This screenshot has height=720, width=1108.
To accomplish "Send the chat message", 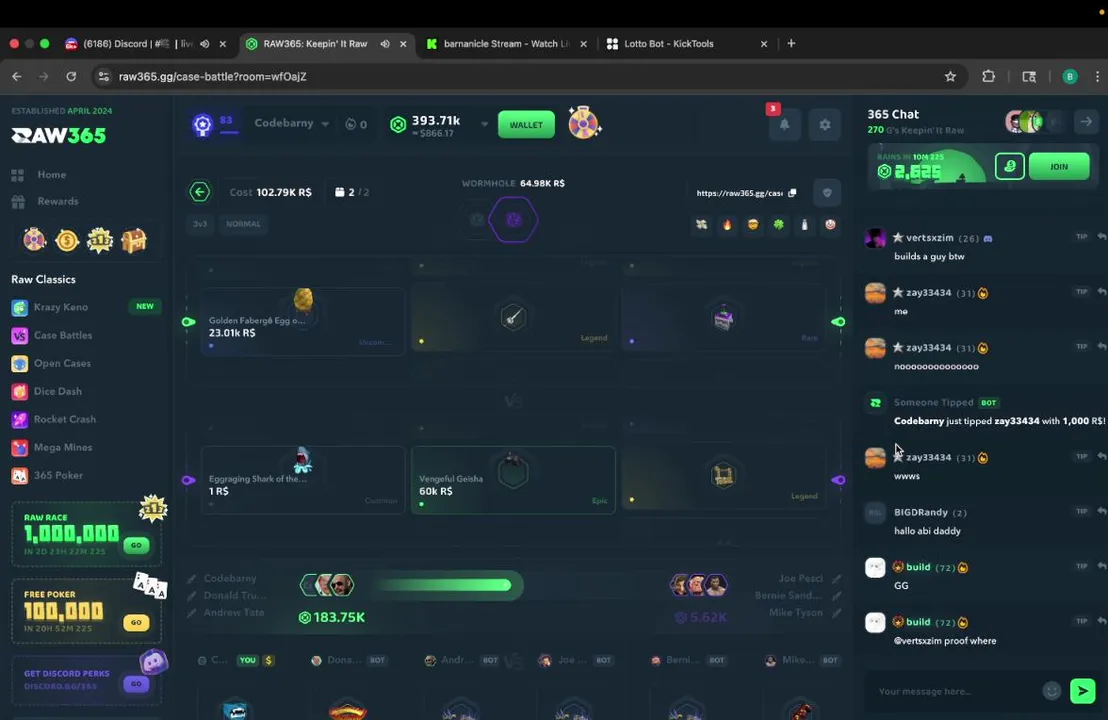I will pyautogui.click(x=1083, y=691).
